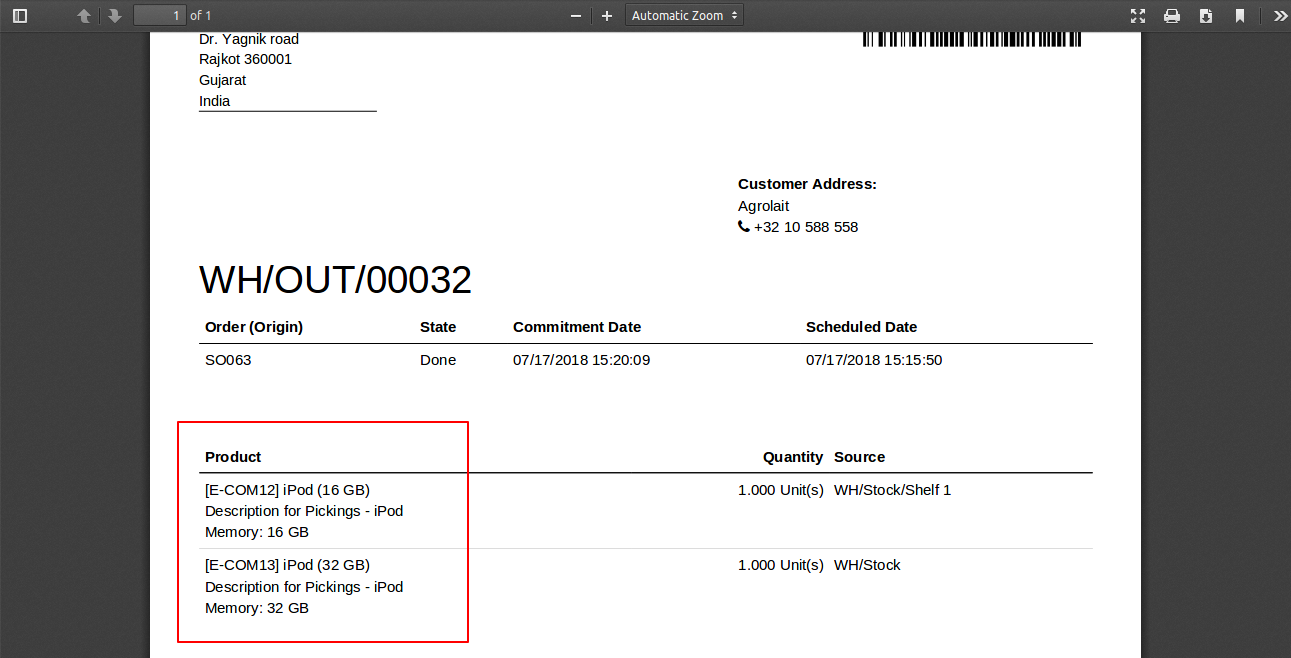Click the Gujarat address line
Image resolution: width=1291 pixels, height=658 pixels.
coord(223,80)
